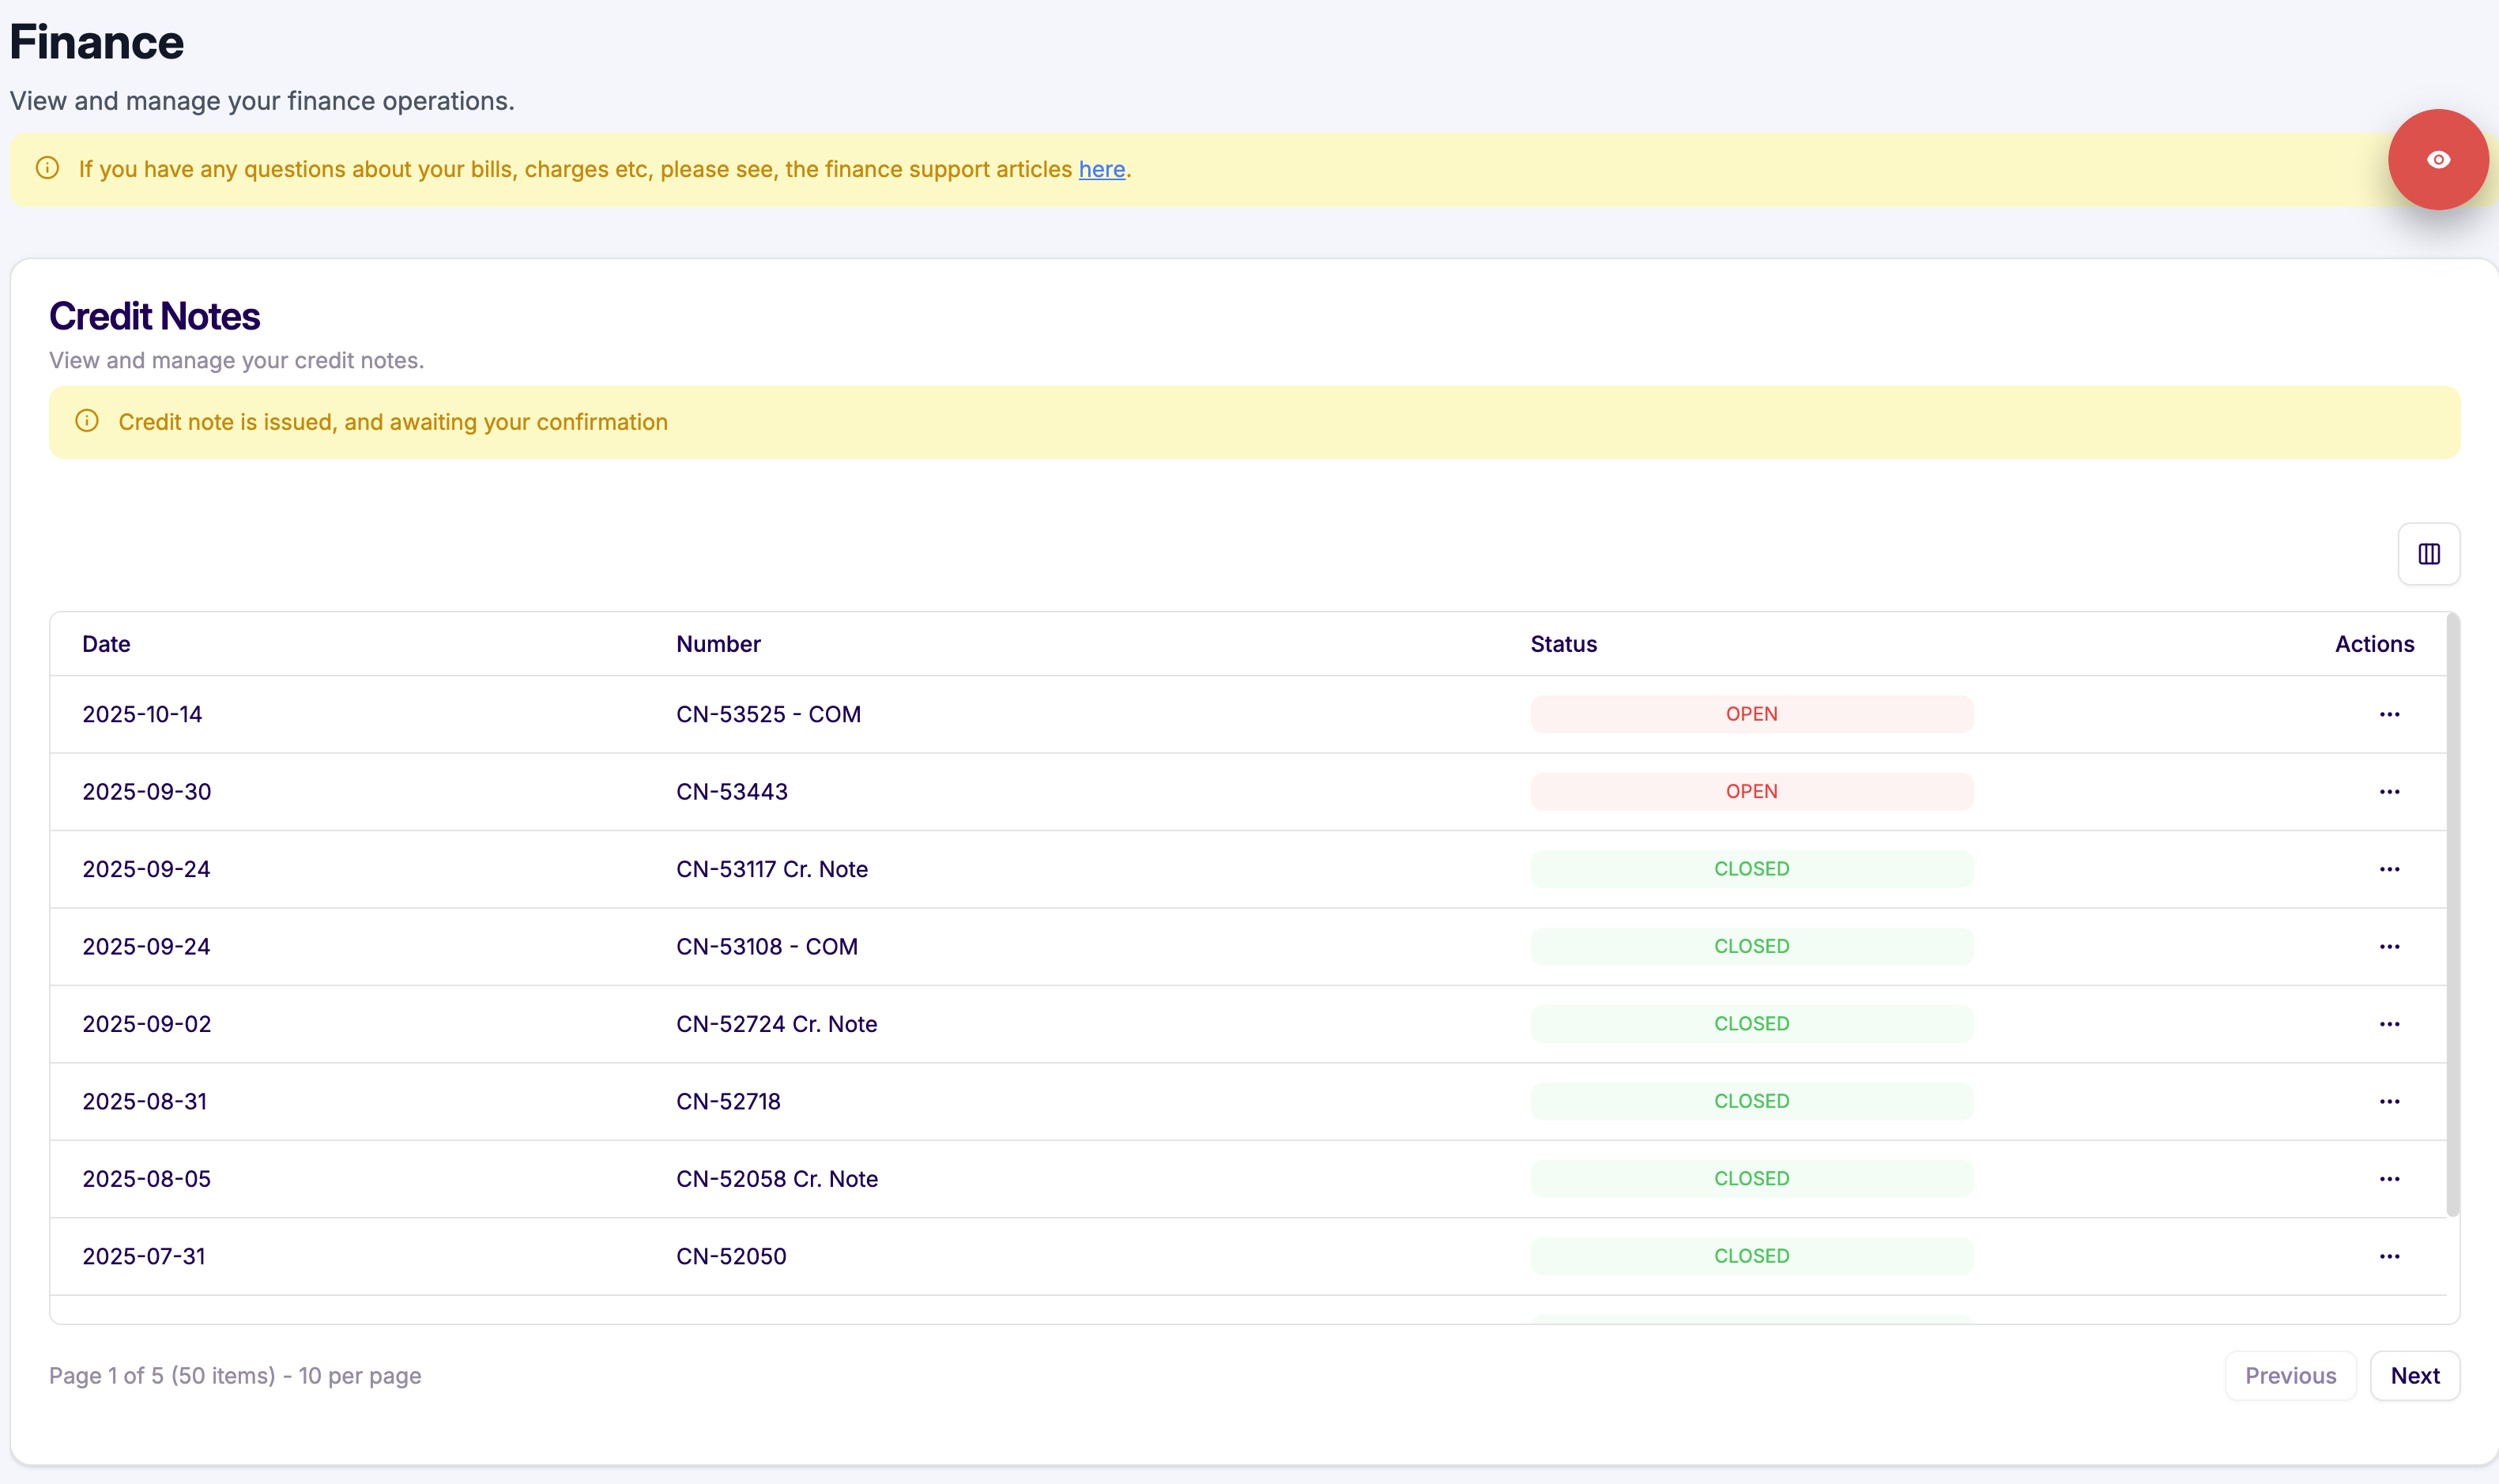This screenshot has height=1484, width=2499.
Task: Open the column visibility selector icon
Action: tap(2428, 554)
